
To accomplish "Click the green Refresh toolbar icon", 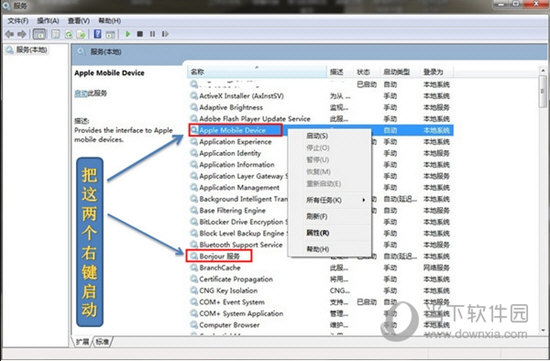I will (69, 34).
